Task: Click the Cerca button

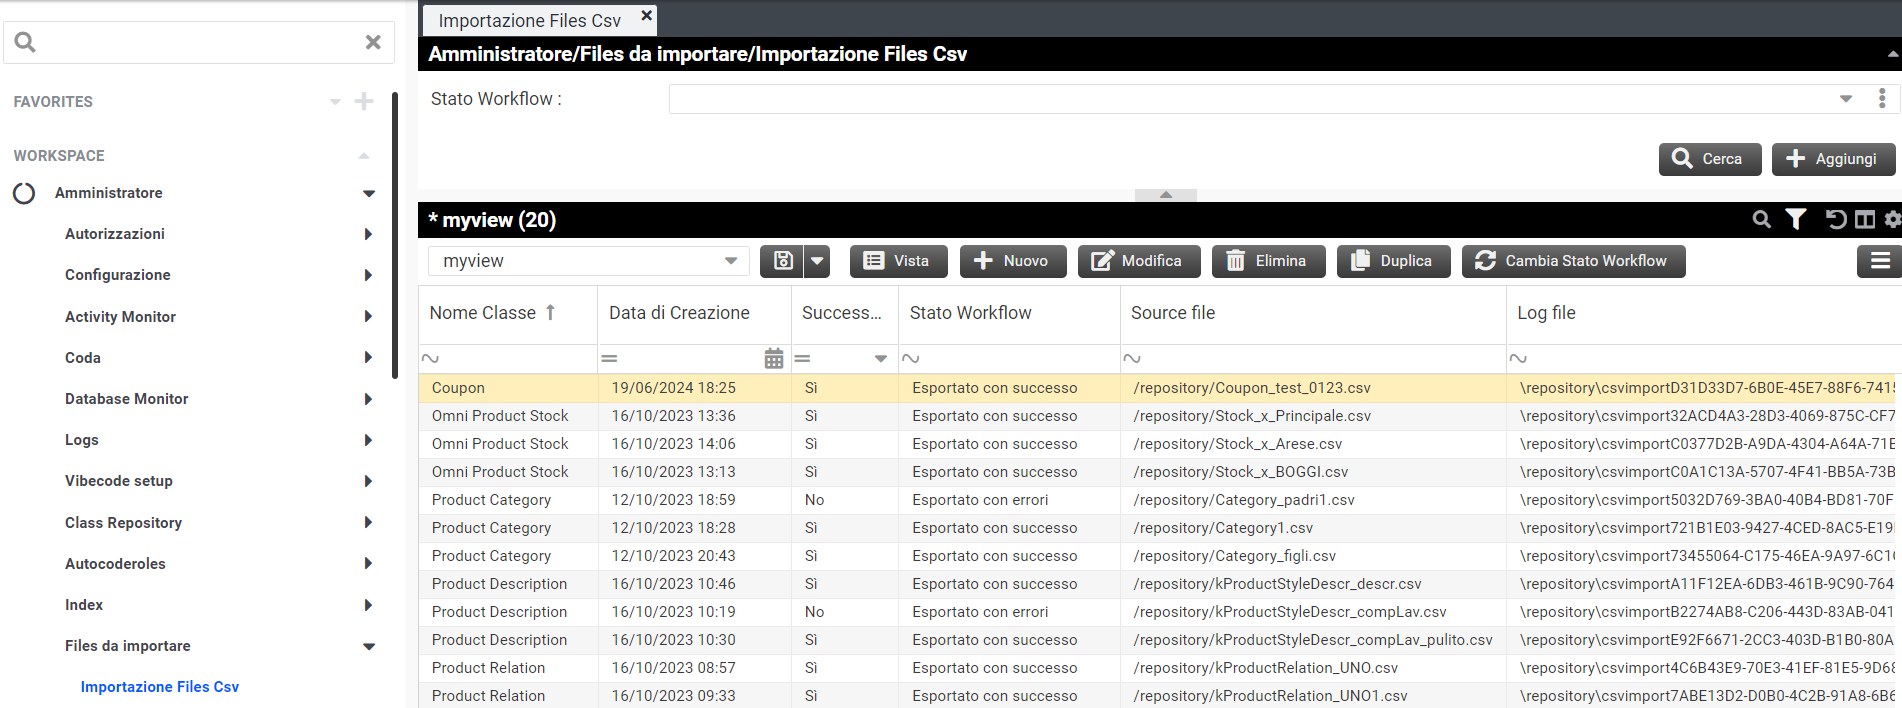Action: pyautogui.click(x=1709, y=159)
